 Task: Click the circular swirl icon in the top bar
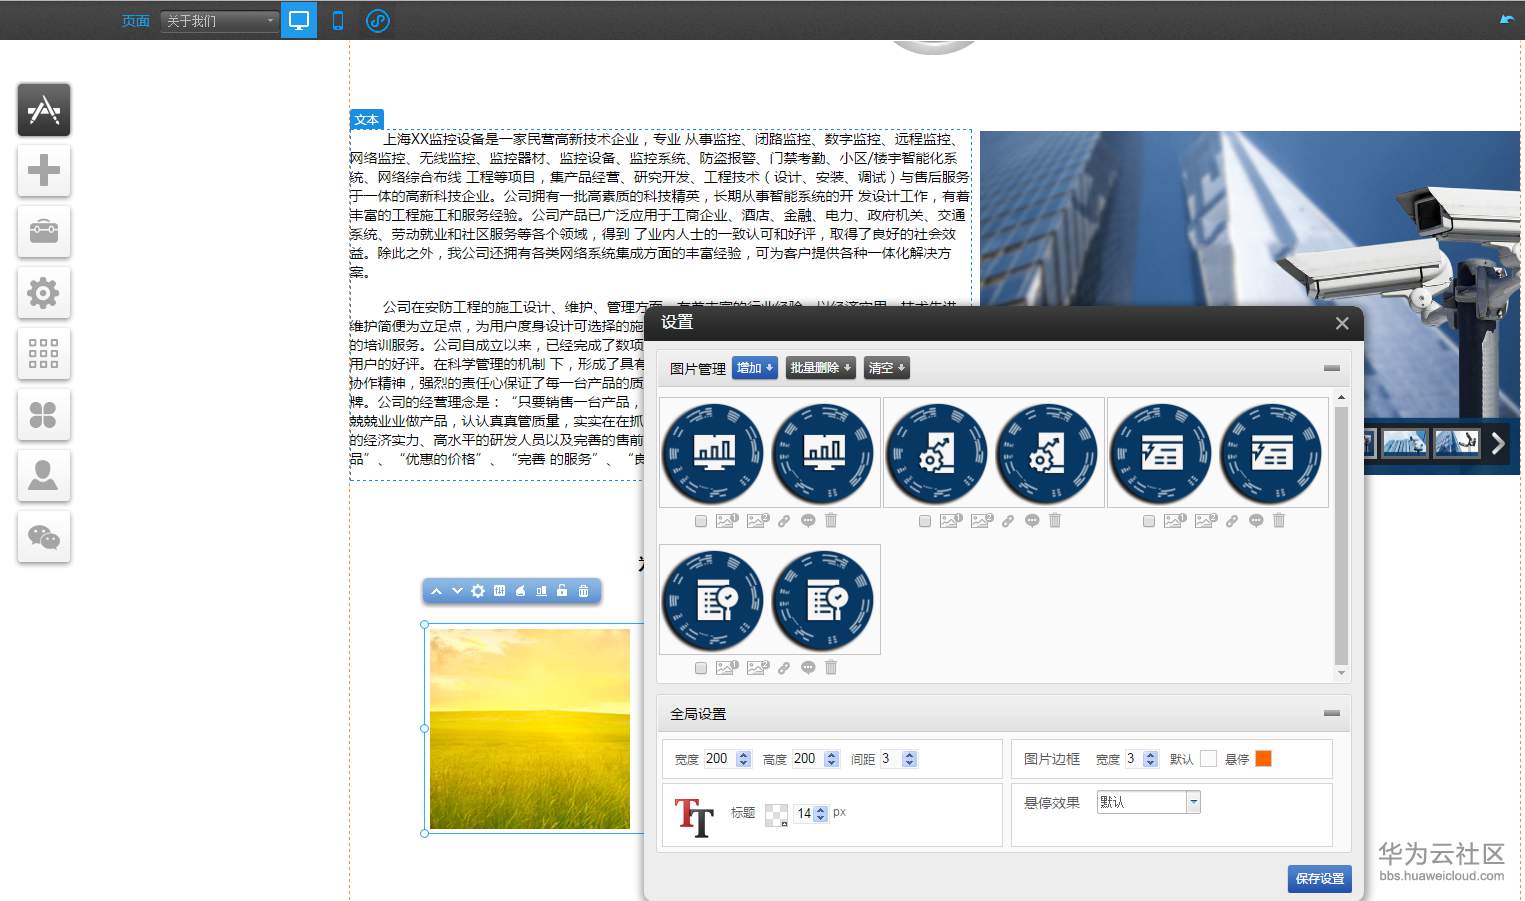point(377,20)
